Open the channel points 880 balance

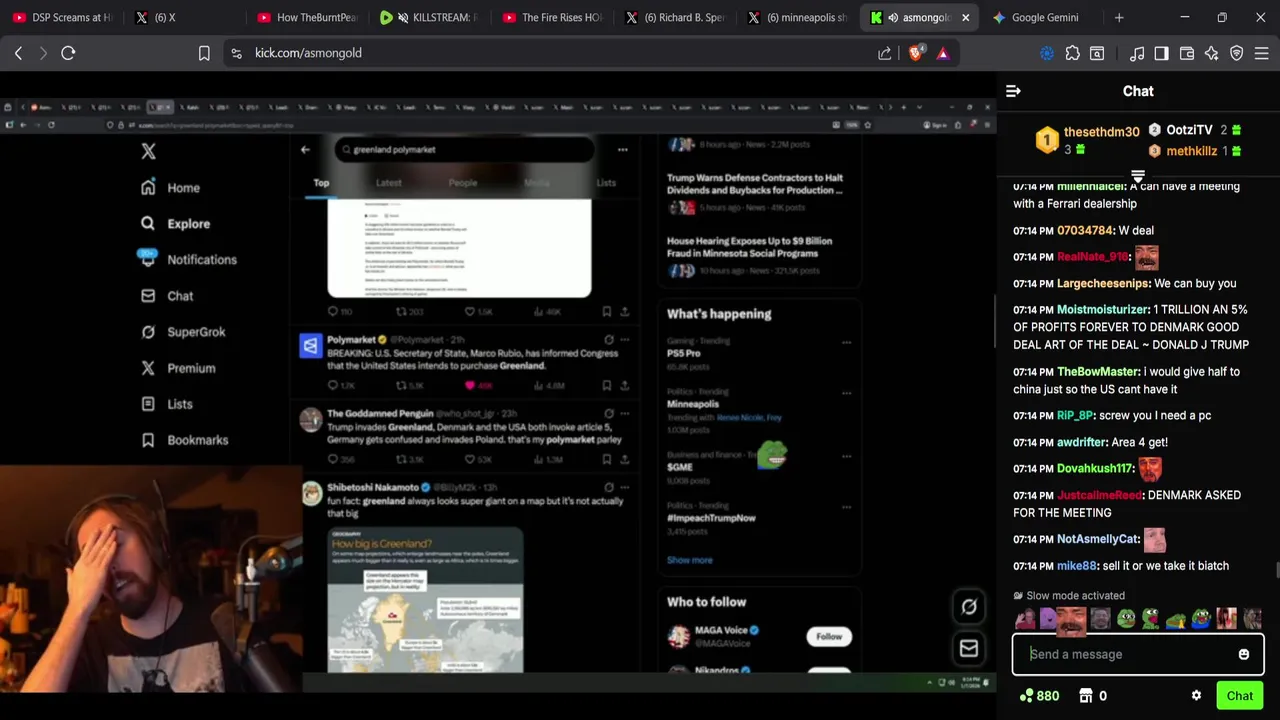point(1039,696)
